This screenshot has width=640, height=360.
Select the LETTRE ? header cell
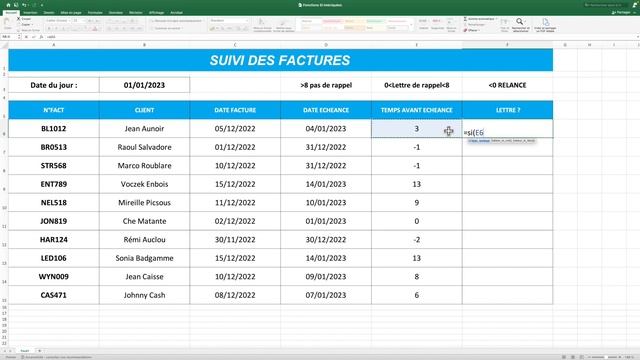(x=507, y=110)
